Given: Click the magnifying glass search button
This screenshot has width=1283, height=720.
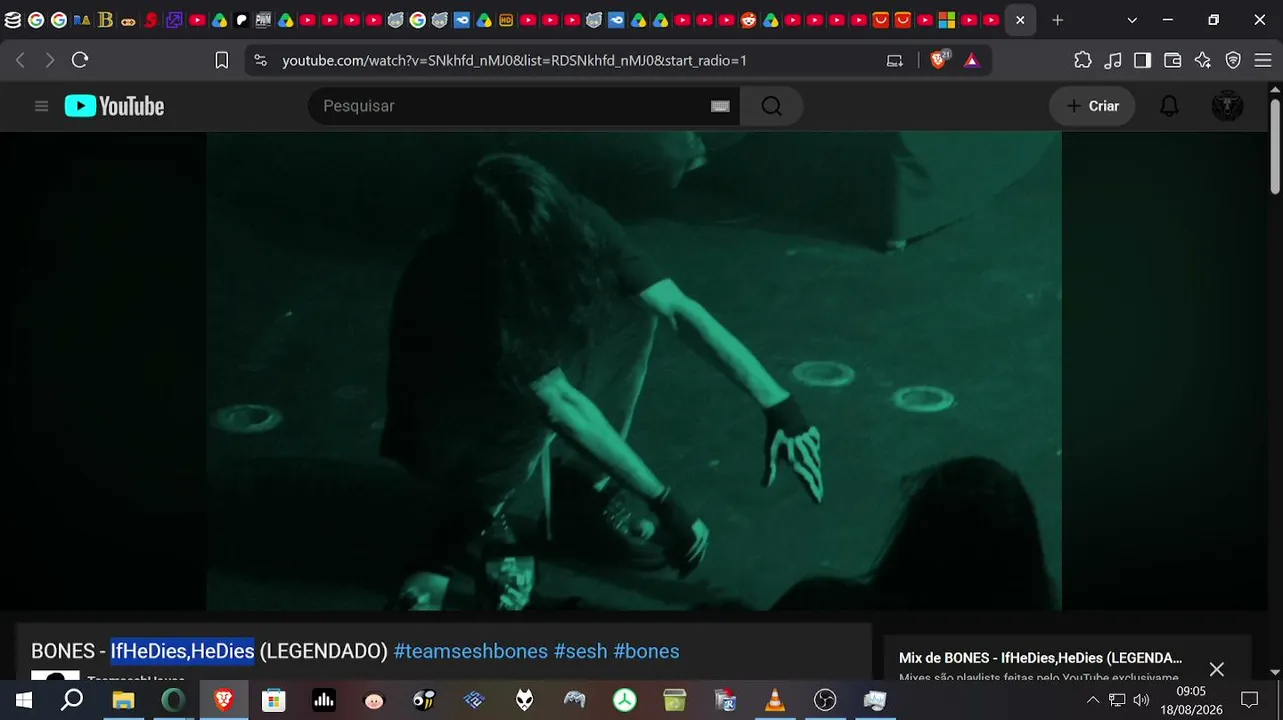Looking at the screenshot, I should (771, 106).
